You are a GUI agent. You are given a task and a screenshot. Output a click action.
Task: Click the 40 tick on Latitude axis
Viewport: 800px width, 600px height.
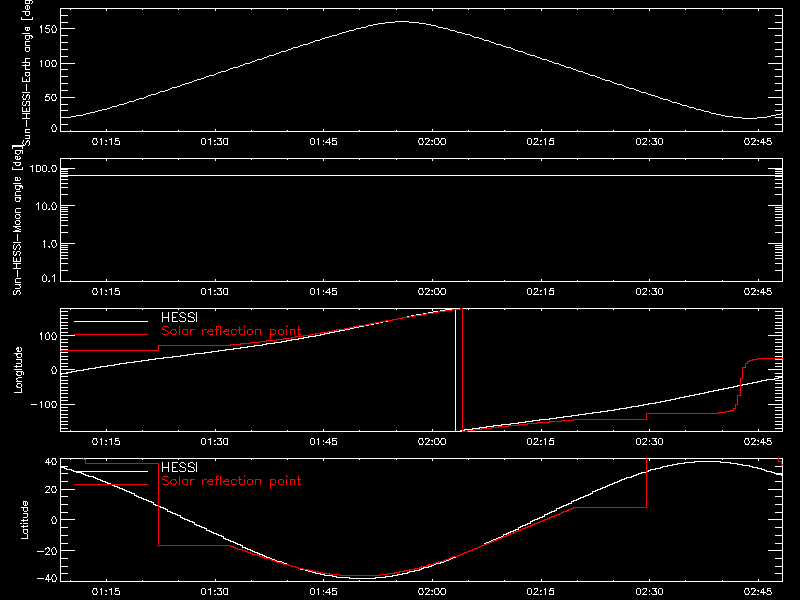click(51, 462)
